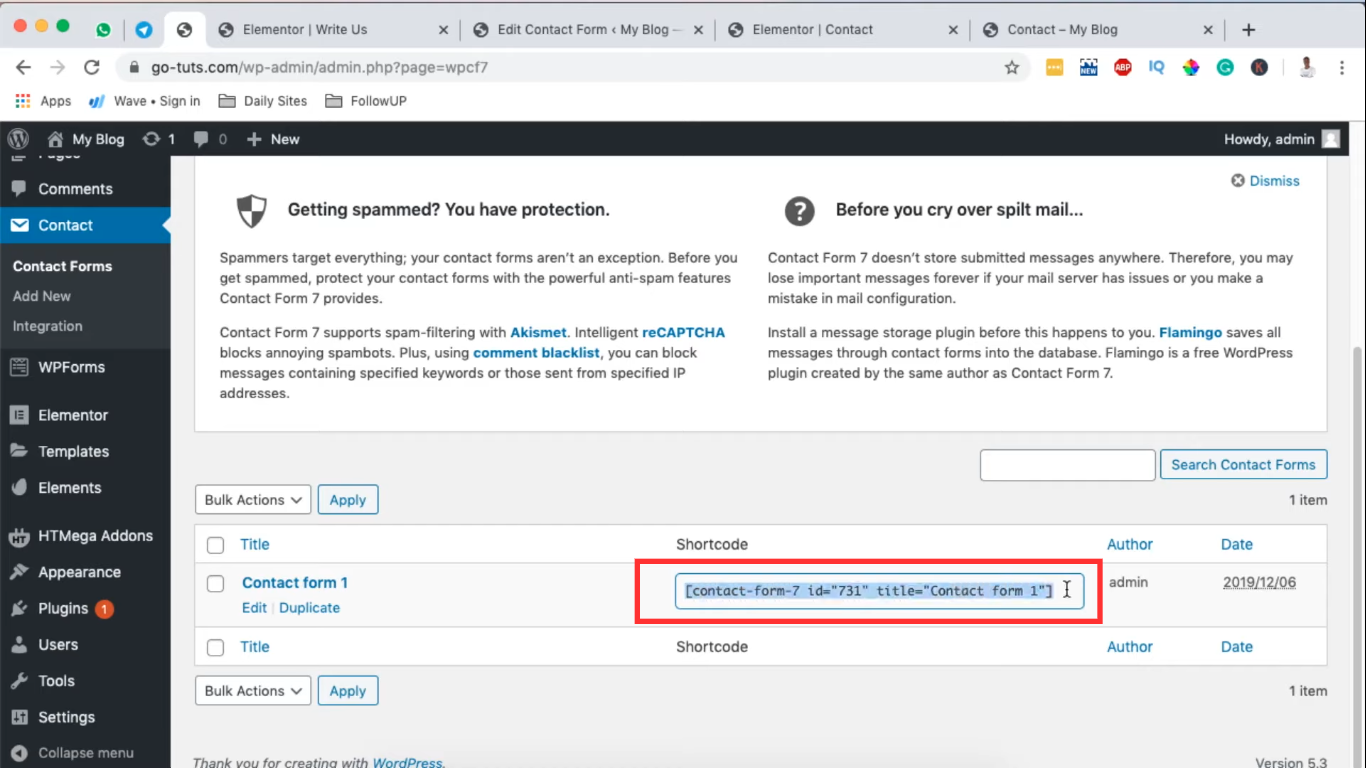Viewport: 1366px width, 768px height.
Task: Open the Telegram pinned tab
Action: pos(144,30)
